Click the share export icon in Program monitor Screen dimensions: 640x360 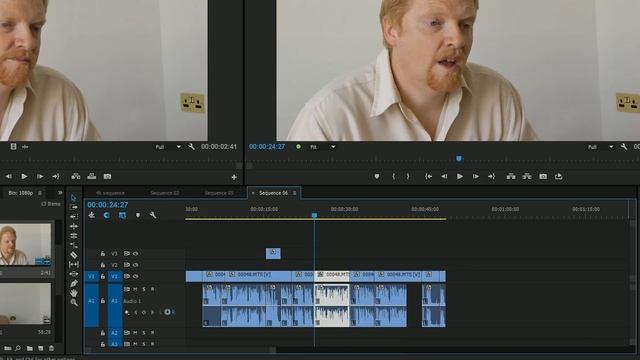558,176
